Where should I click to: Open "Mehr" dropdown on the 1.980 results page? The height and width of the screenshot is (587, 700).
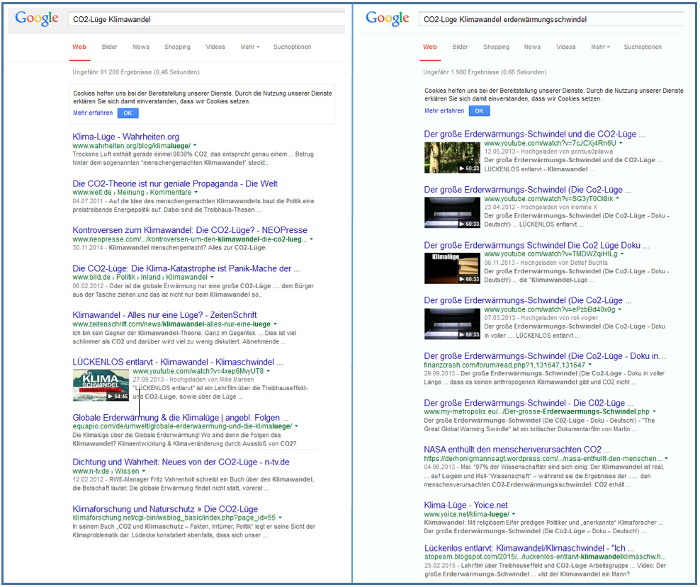(x=600, y=47)
